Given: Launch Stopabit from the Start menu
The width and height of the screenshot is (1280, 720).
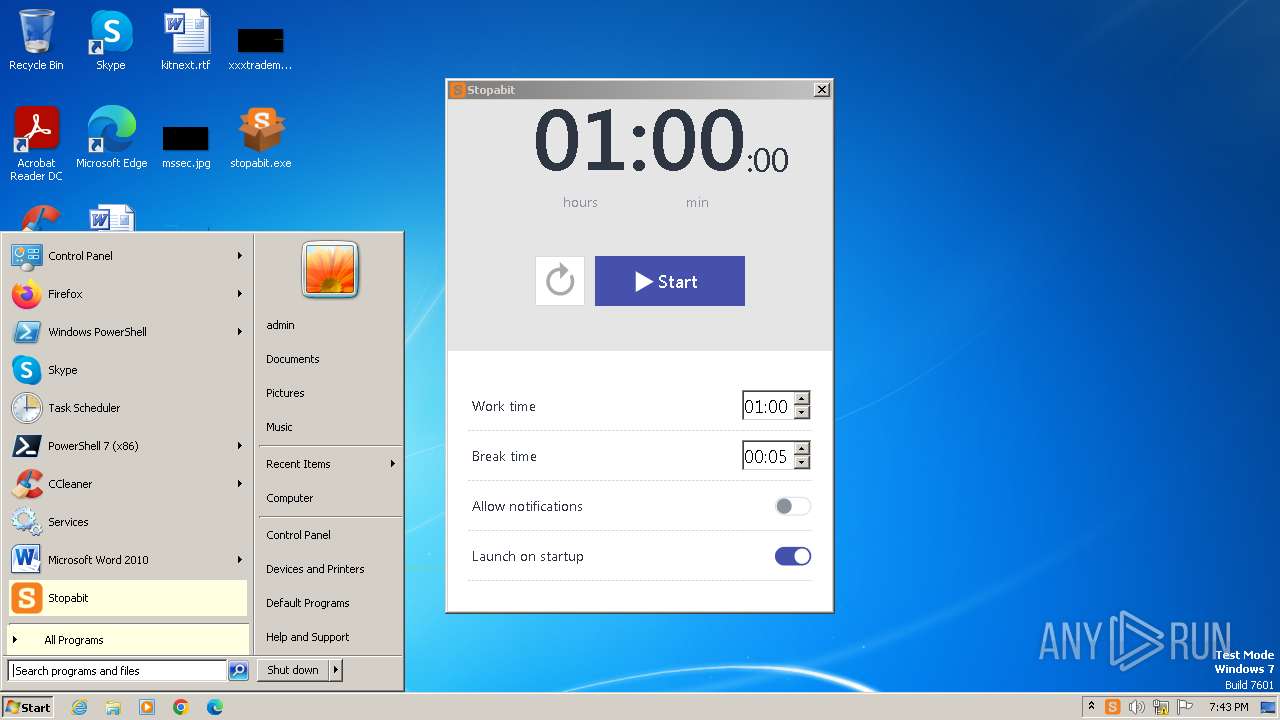Looking at the screenshot, I should pos(128,598).
